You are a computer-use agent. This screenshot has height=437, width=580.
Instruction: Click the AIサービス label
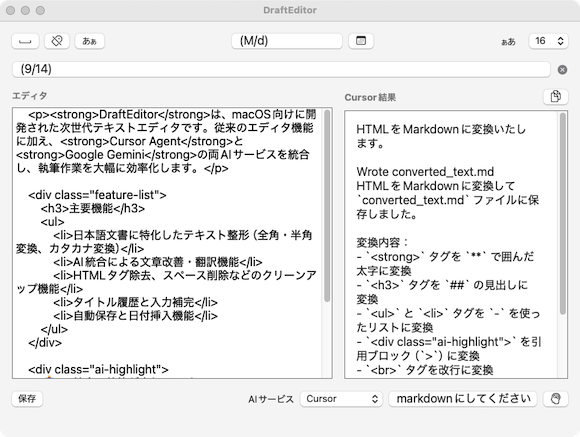271,399
